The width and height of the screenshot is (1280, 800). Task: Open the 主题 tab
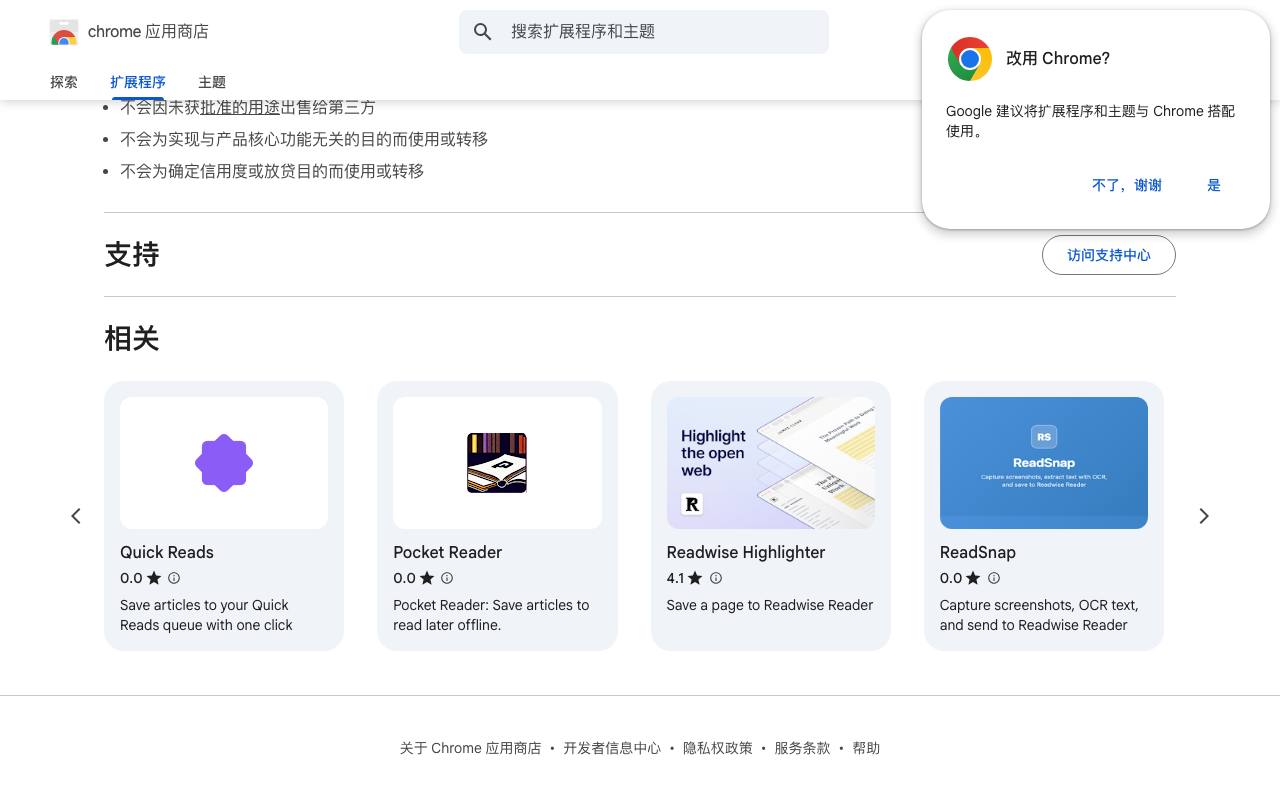(212, 82)
